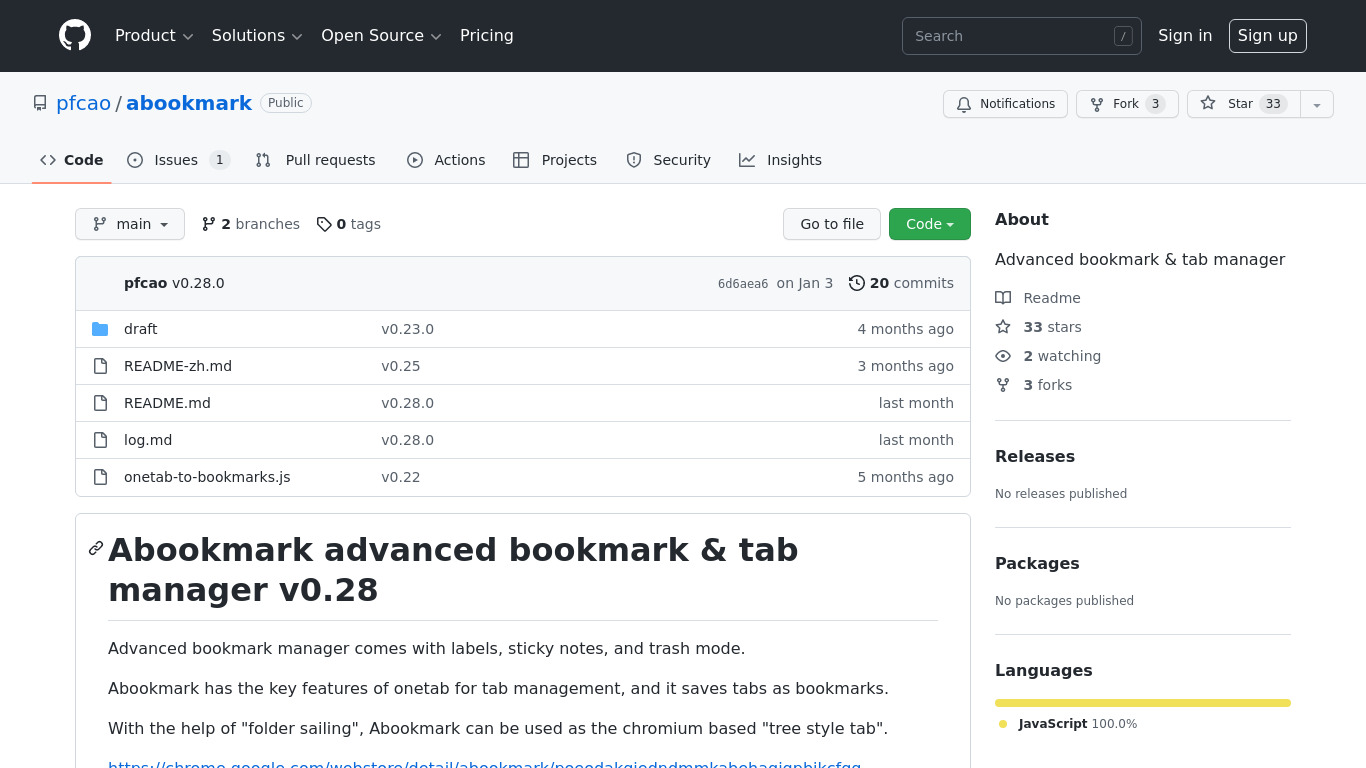This screenshot has height=768, width=1366.
Task: Expand the green Code dropdown button
Action: coord(930,224)
